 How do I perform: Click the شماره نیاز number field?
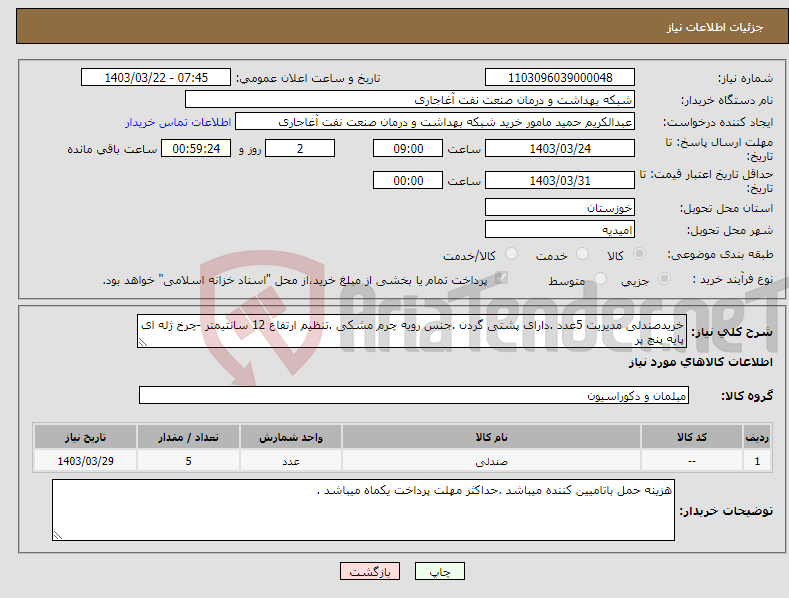pos(560,78)
